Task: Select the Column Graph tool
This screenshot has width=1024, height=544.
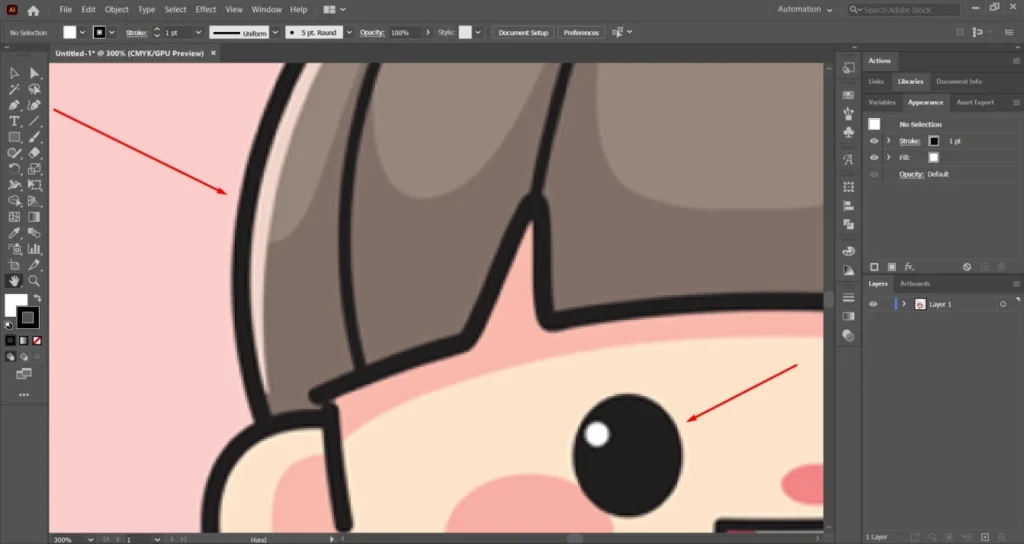Action: point(34,249)
